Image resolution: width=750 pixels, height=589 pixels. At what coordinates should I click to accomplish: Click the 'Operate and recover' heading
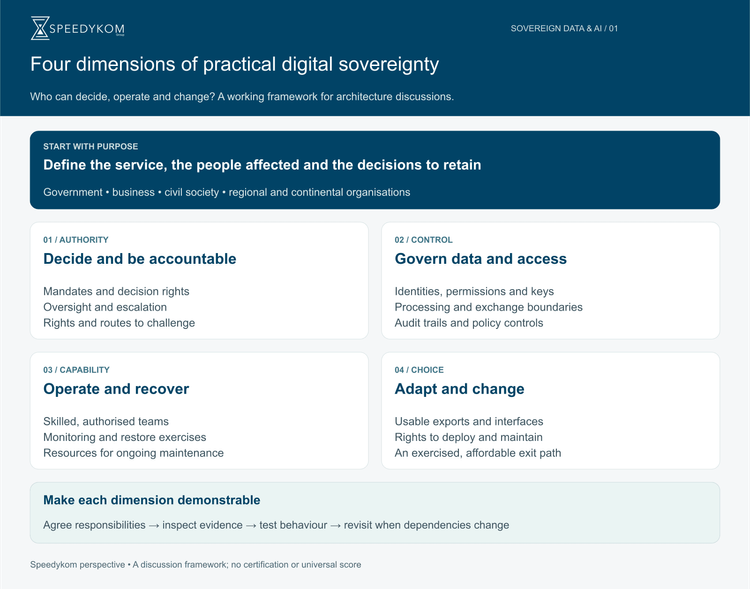coord(116,389)
